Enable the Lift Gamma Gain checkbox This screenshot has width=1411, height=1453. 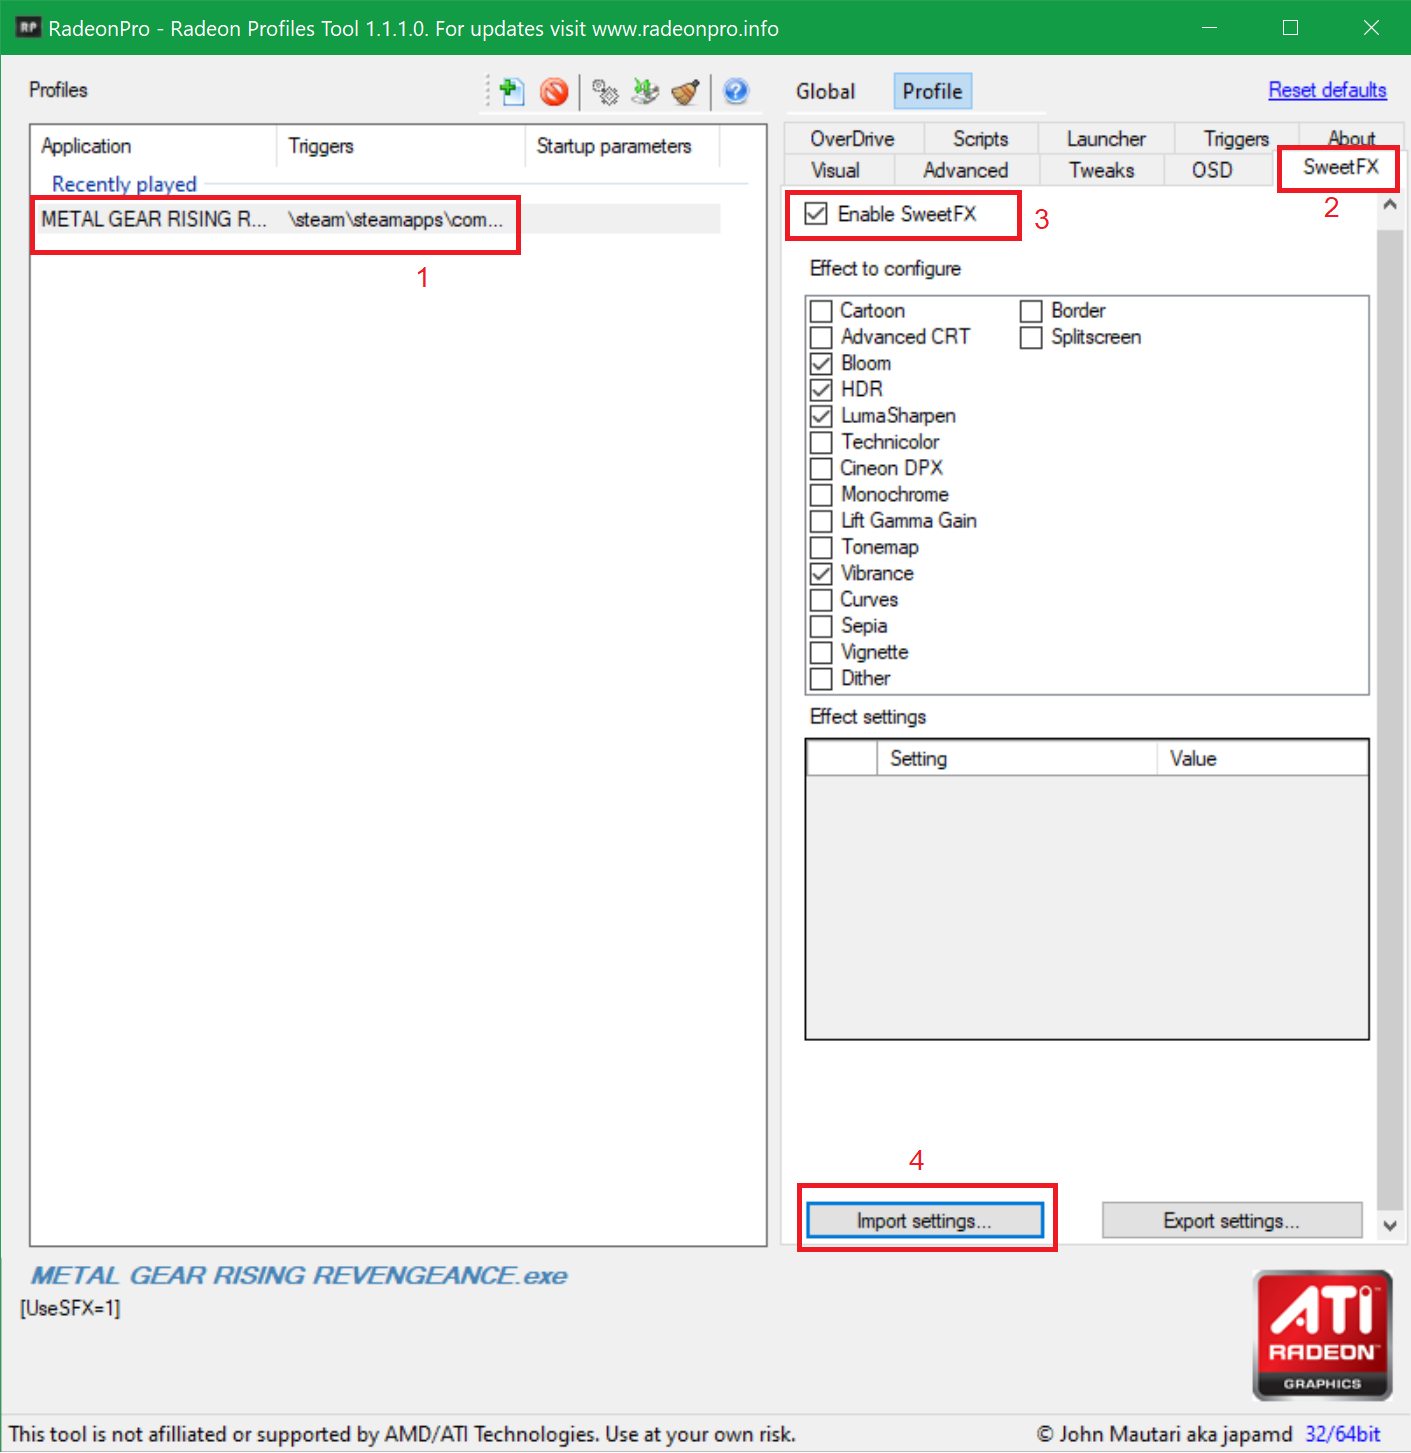pos(821,521)
